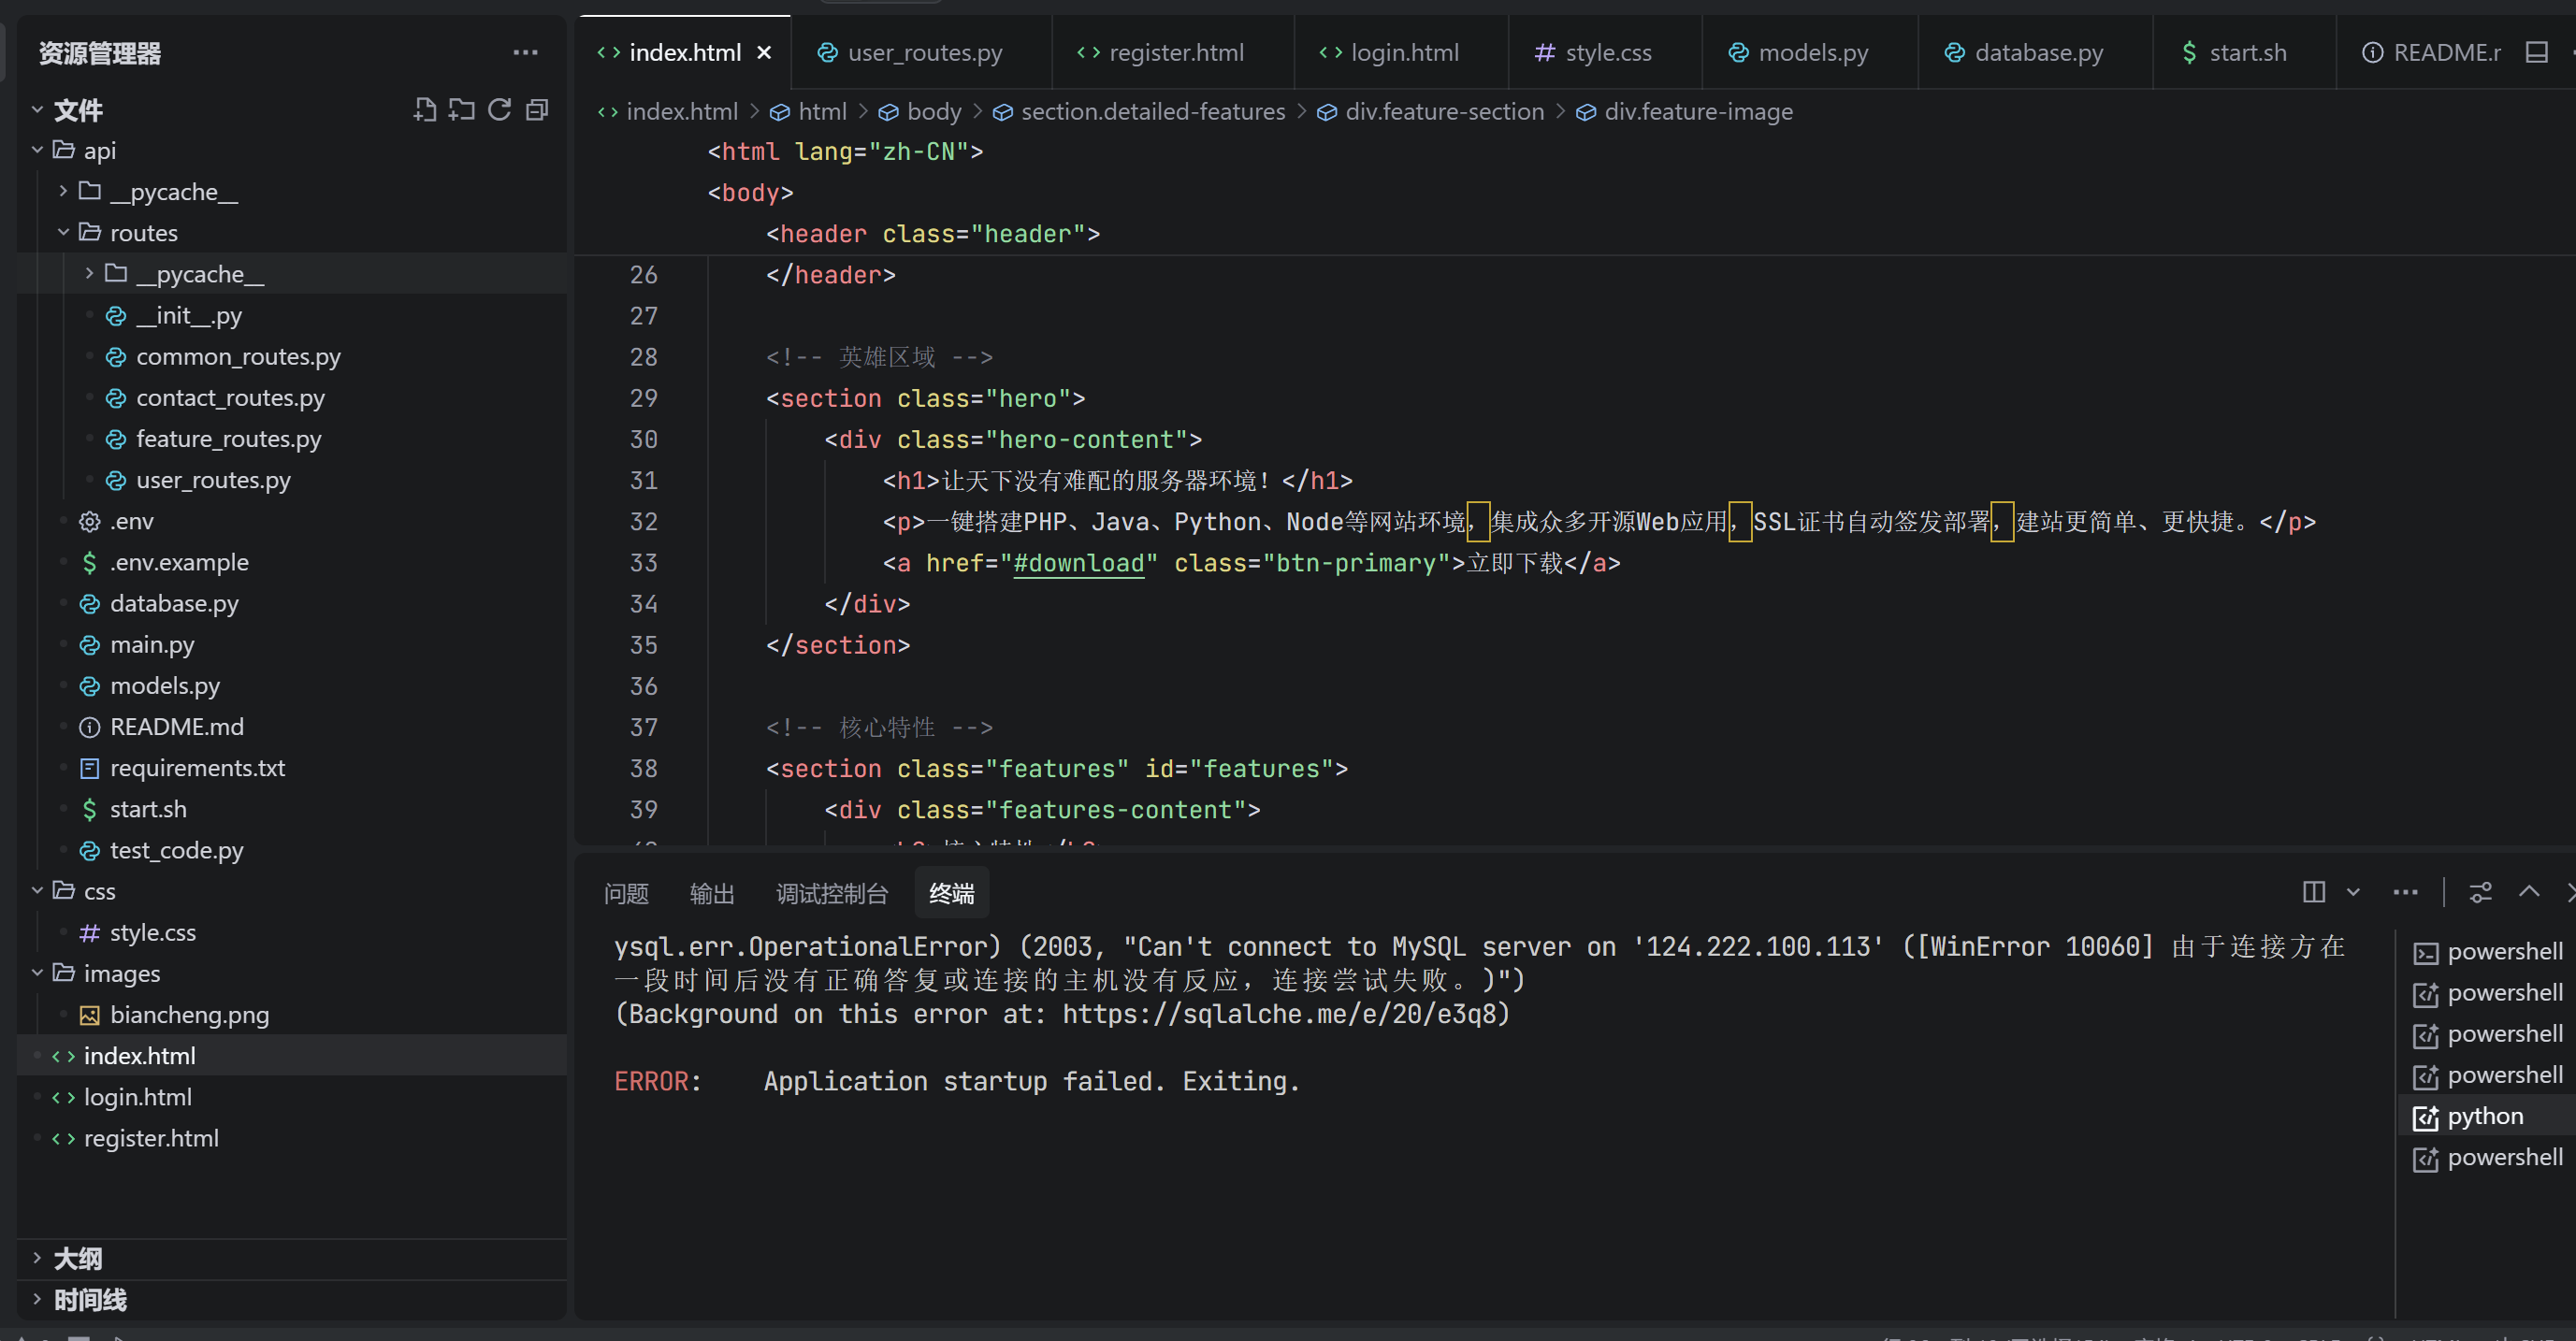The width and height of the screenshot is (2576, 1341).
Task: Click the body breadcrumb item
Action: pos(921,111)
